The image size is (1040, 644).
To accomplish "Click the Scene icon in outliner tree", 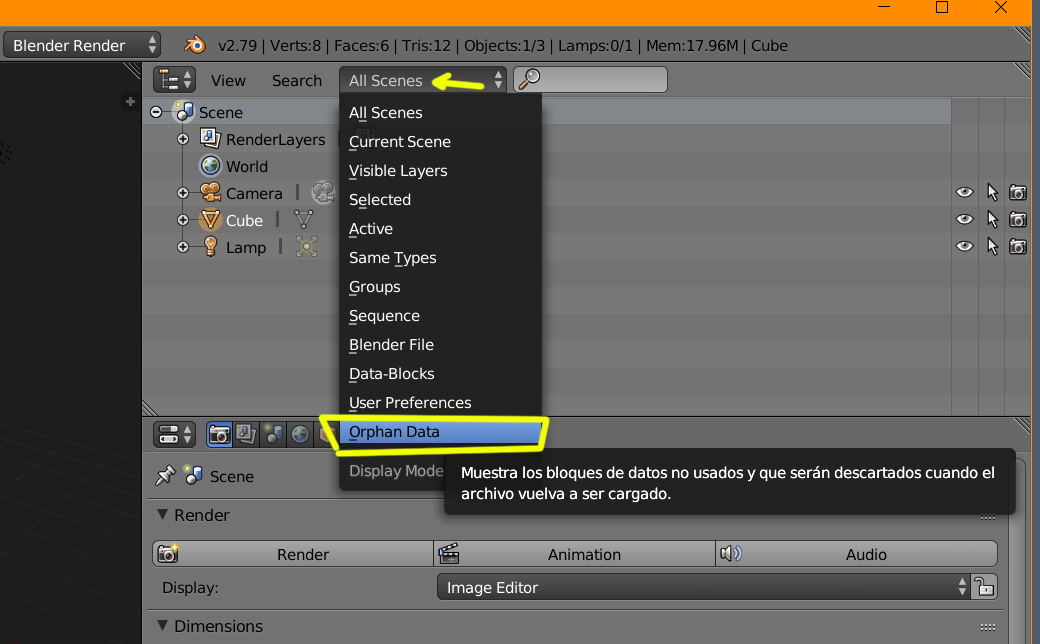I will (x=184, y=111).
